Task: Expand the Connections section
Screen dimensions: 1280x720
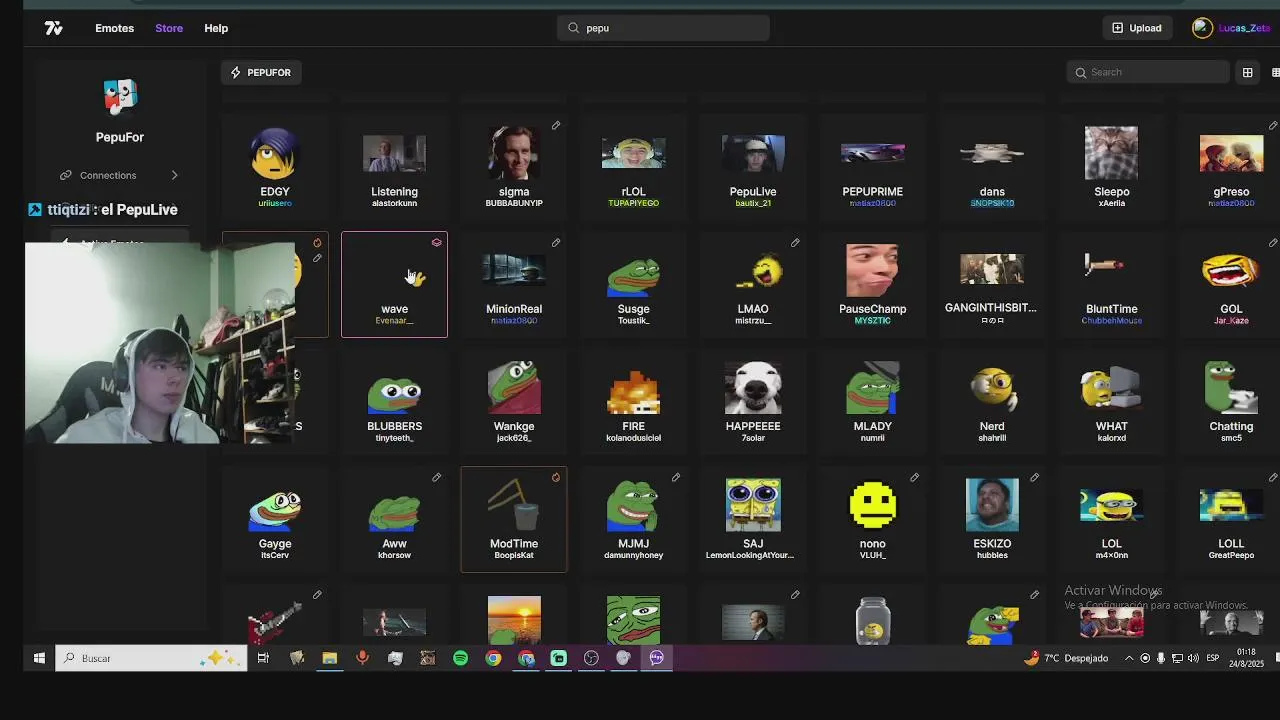Action: [119, 175]
